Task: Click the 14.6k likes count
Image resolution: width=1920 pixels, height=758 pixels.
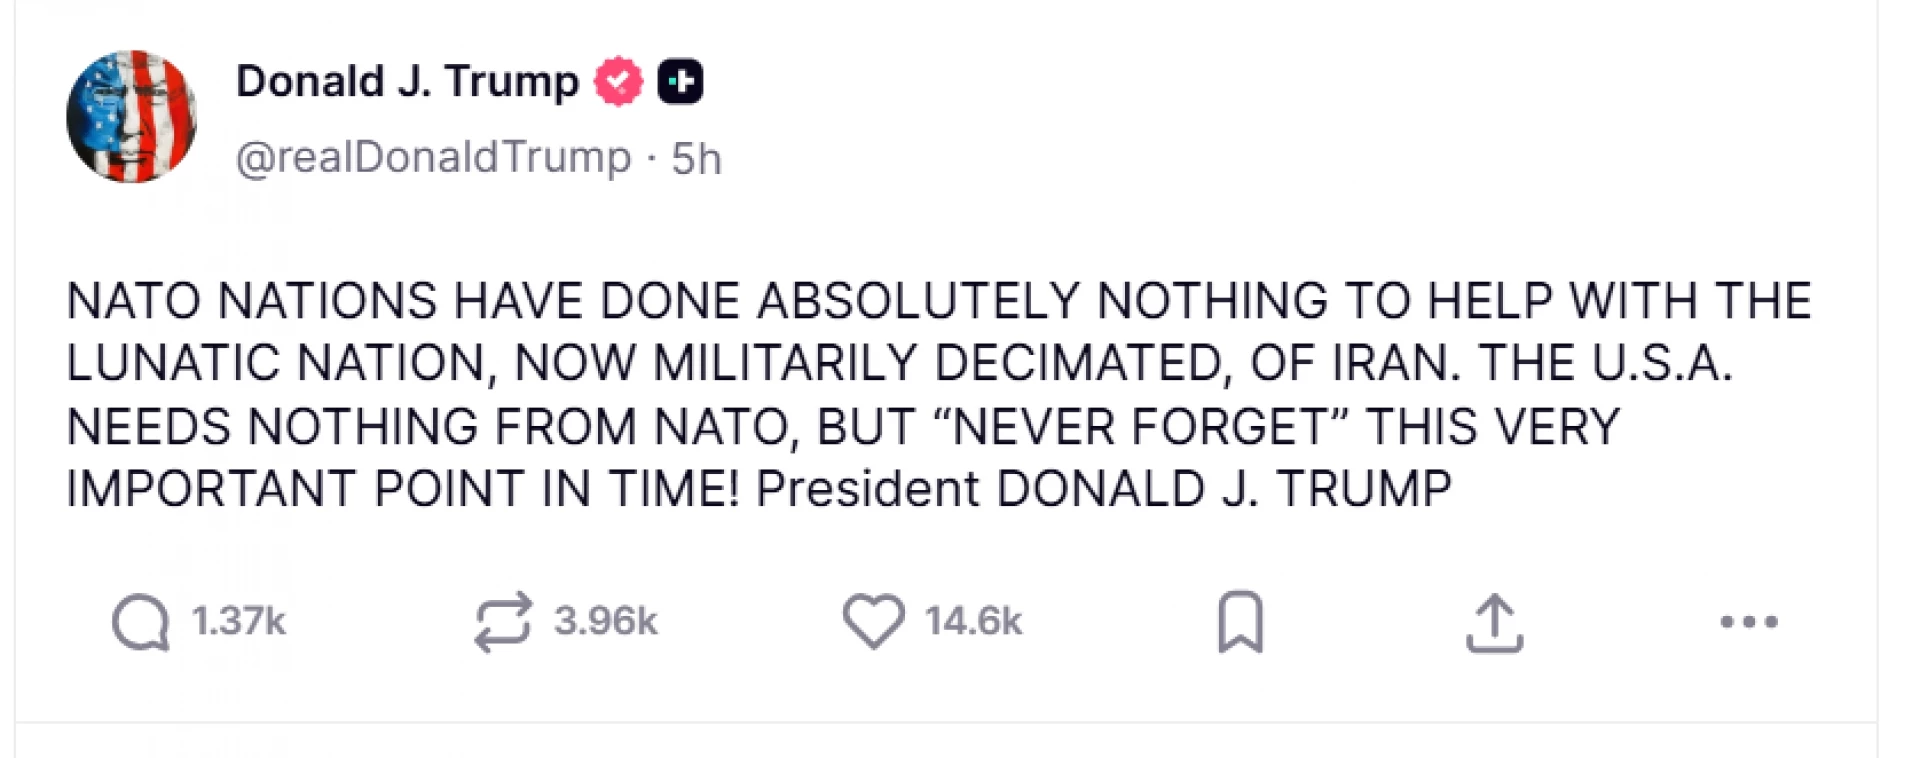Action: (x=973, y=622)
